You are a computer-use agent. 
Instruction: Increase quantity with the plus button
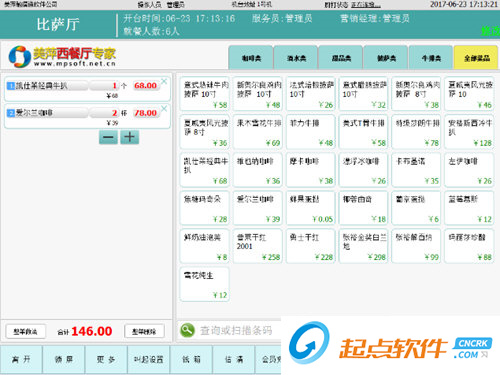click(x=130, y=137)
